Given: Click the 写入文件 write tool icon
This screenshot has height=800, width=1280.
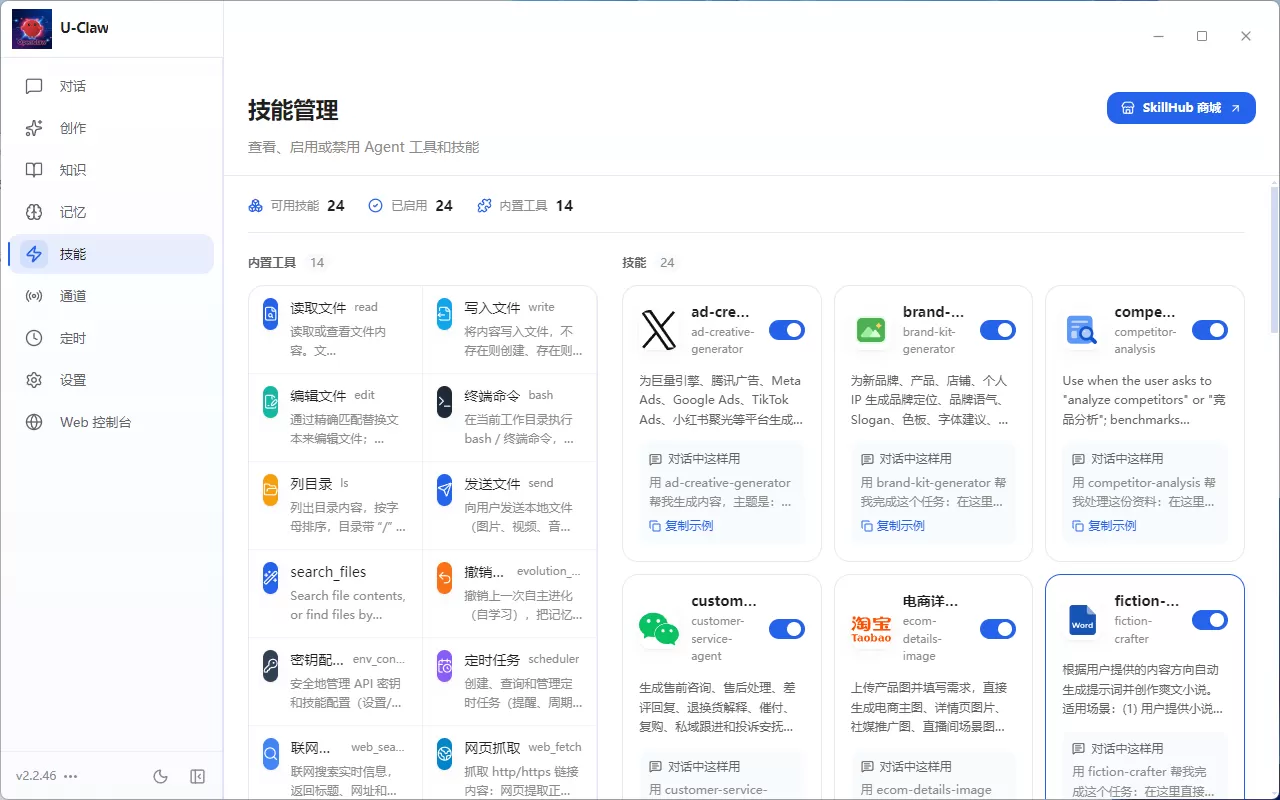Looking at the screenshot, I should click(445, 314).
